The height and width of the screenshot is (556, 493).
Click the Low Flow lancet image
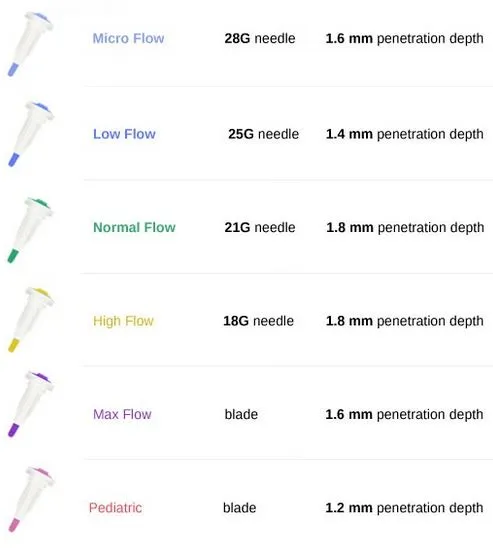(31, 134)
